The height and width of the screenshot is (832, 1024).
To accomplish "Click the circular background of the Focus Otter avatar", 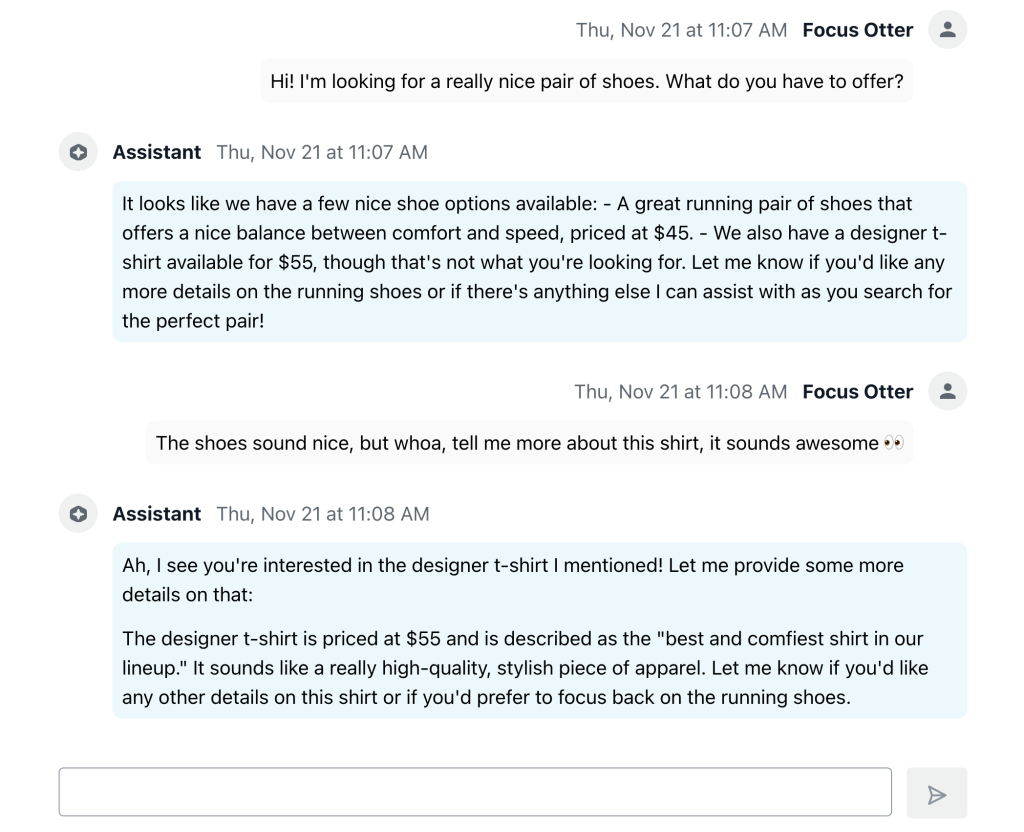I will (946, 29).
